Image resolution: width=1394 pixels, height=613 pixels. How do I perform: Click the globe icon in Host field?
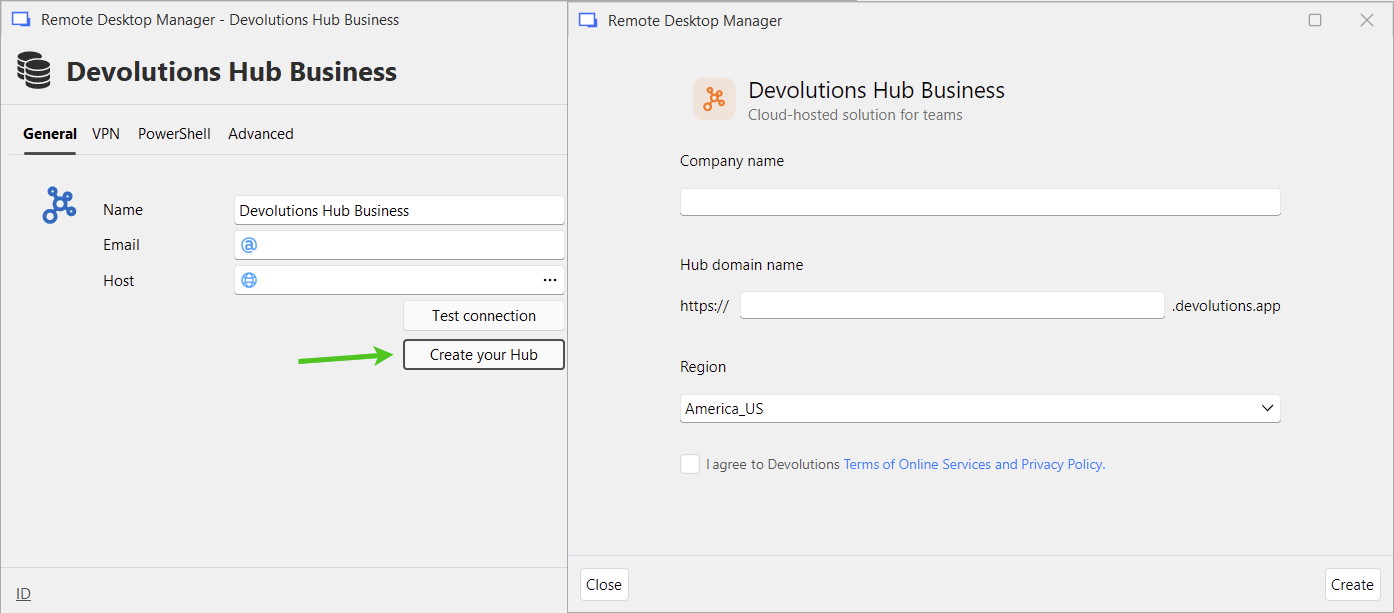tap(249, 280)
